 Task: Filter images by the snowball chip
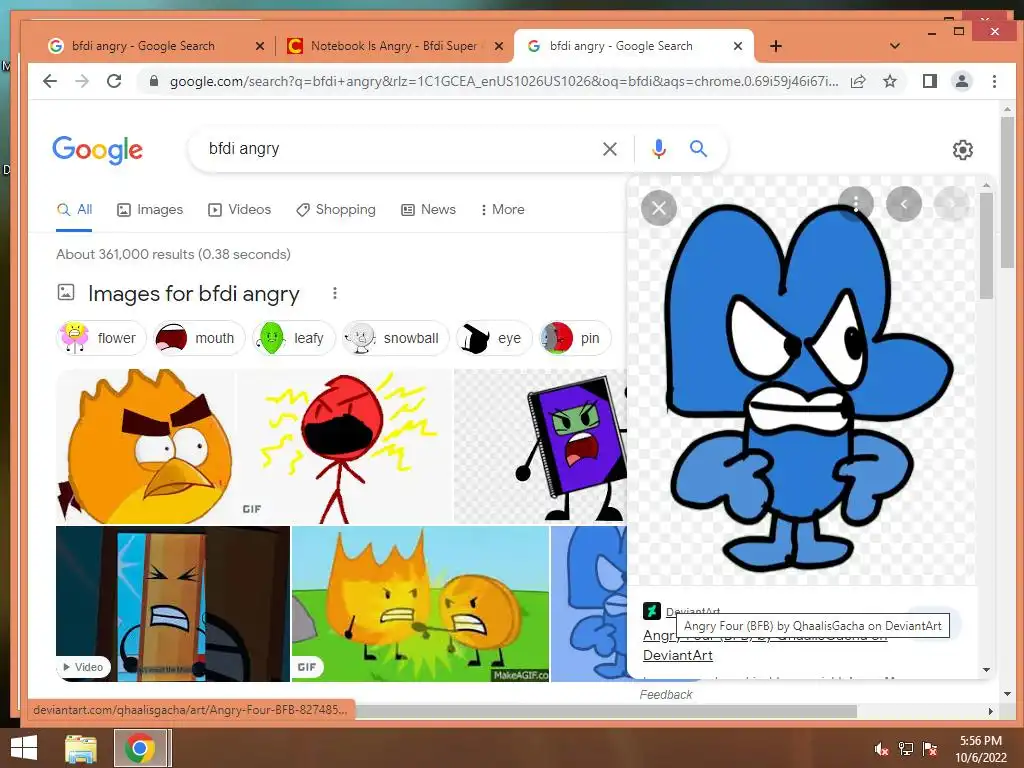[x=396, y=338]
